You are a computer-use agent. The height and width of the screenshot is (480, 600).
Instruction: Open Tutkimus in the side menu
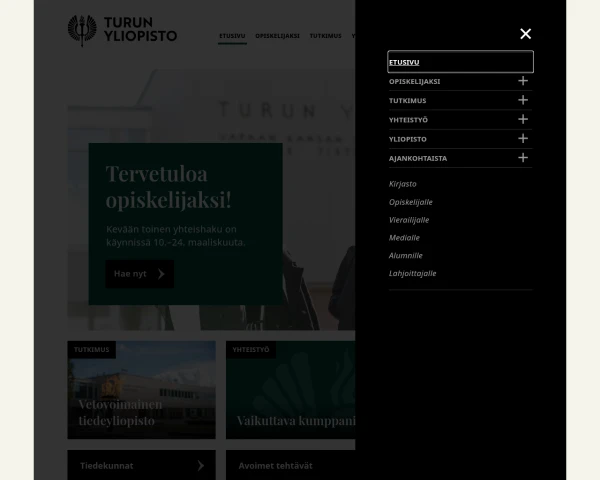point(406,100)
